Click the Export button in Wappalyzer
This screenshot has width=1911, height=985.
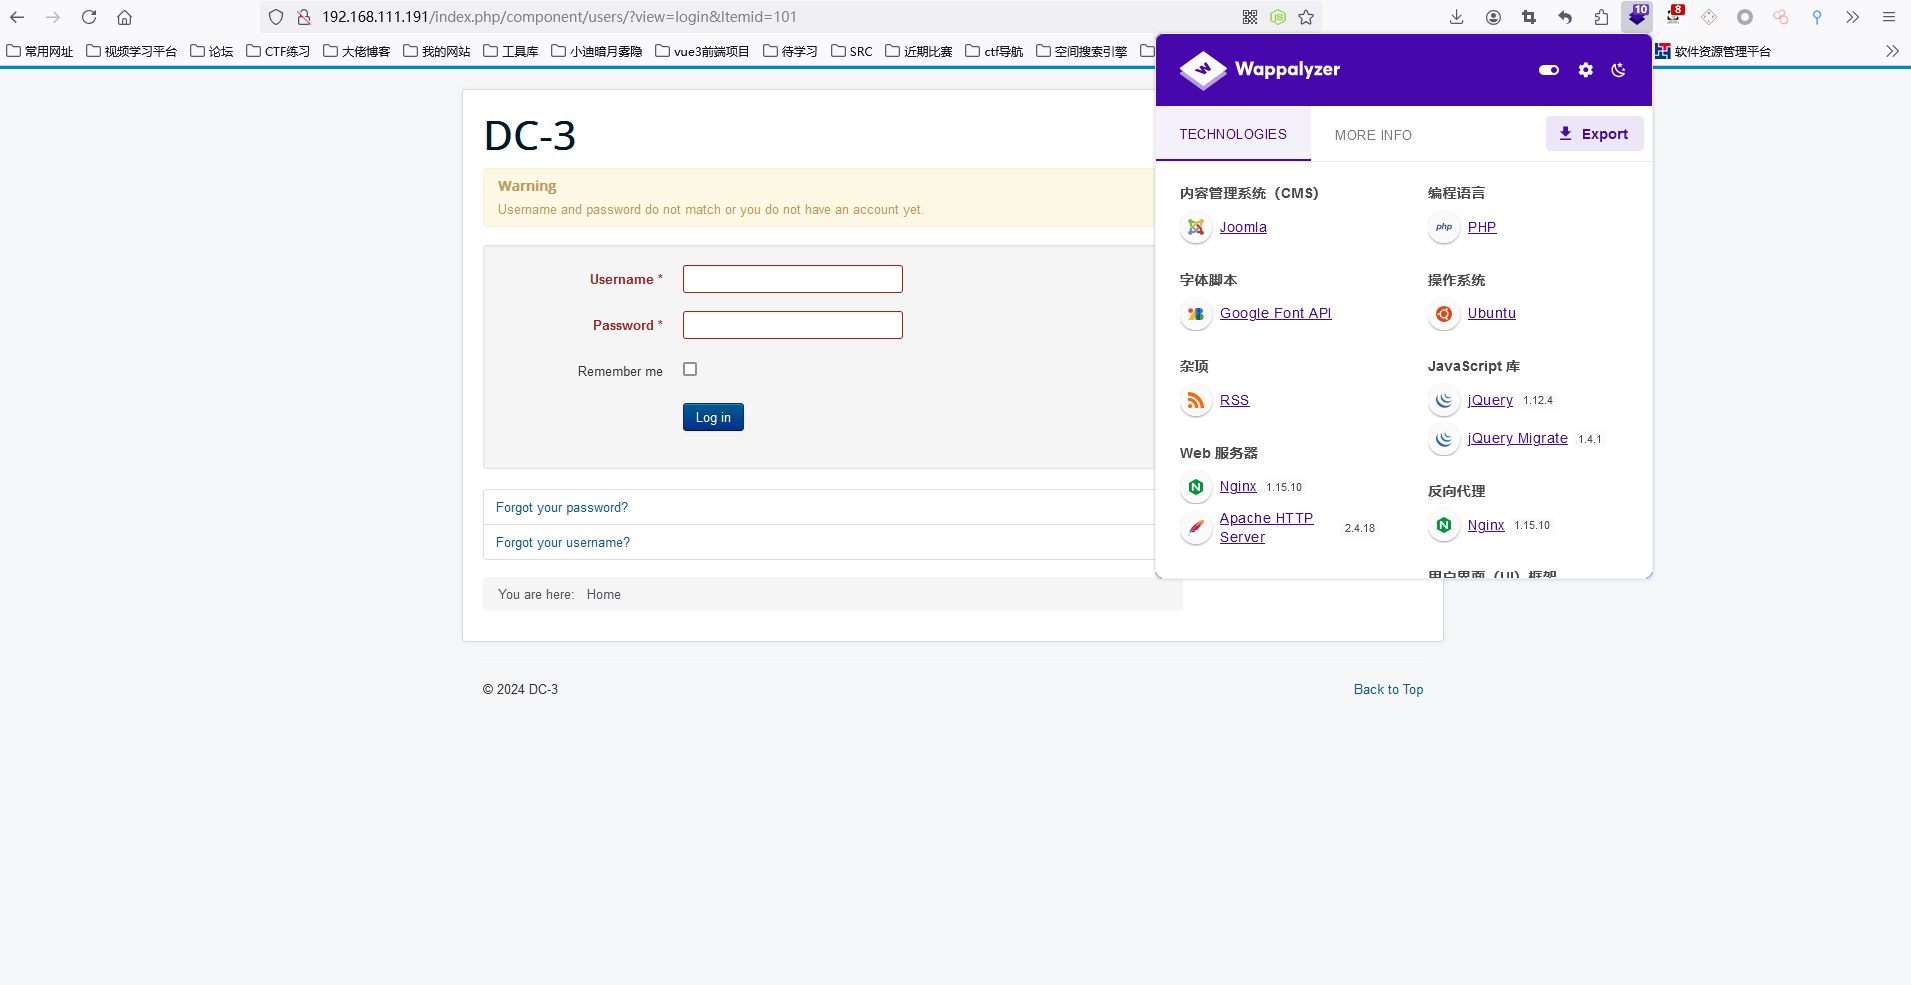pos(1594,134)
